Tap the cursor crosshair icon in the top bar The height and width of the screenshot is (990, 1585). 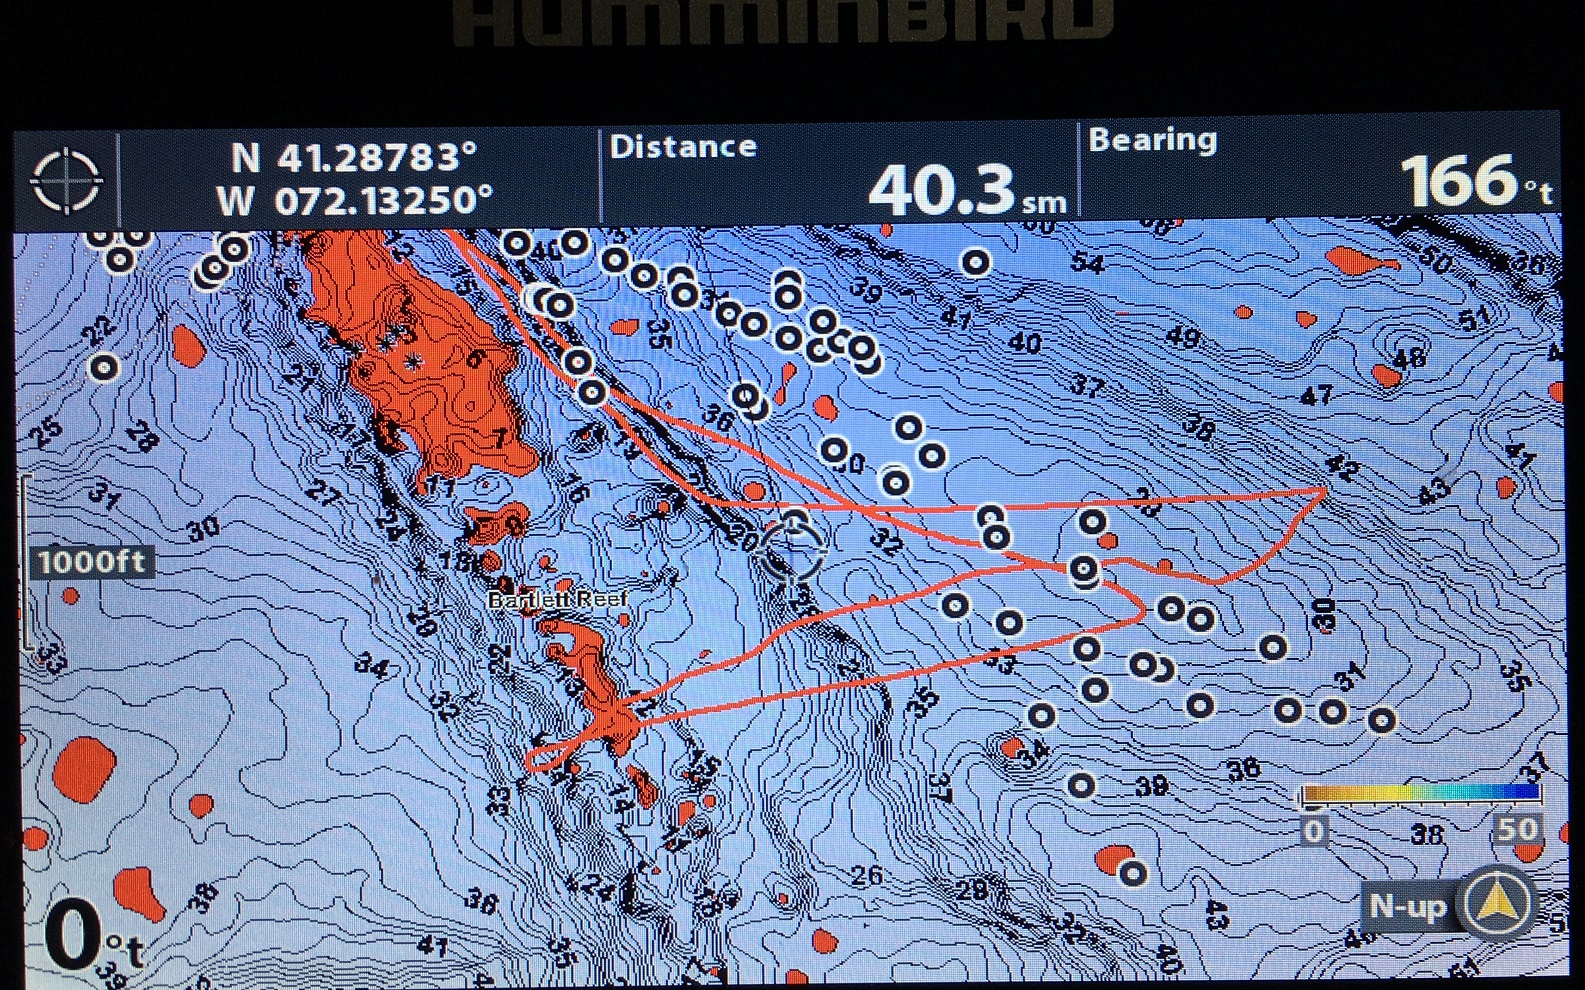pos(66,182)
